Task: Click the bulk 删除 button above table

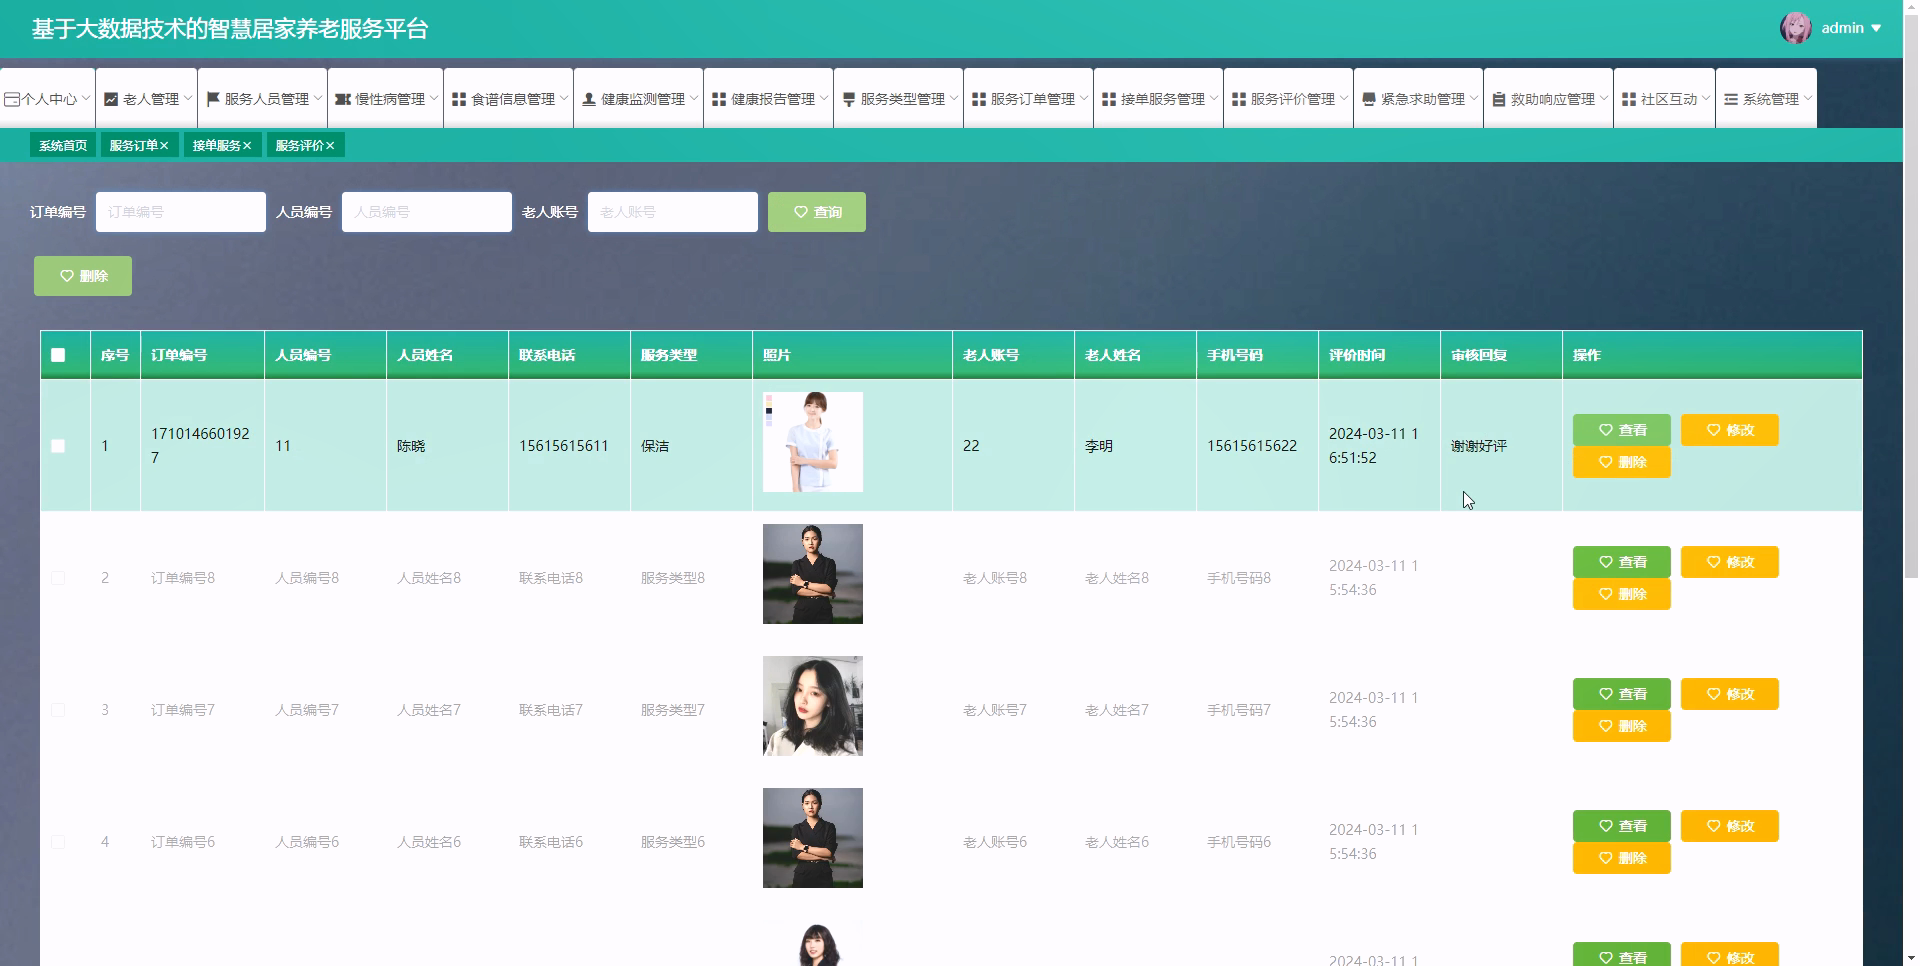Action: point(83,276)
